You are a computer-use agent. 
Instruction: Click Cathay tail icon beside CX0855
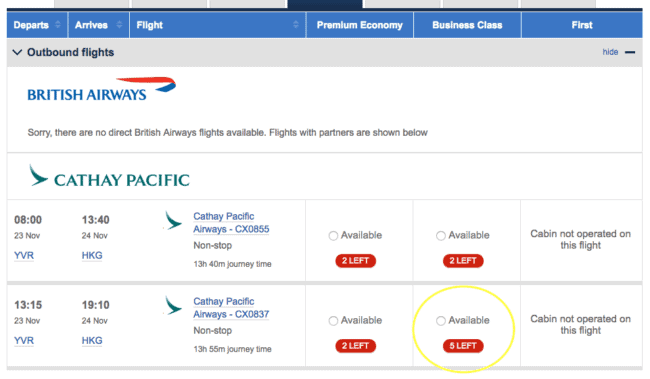(x=173, y=221)
